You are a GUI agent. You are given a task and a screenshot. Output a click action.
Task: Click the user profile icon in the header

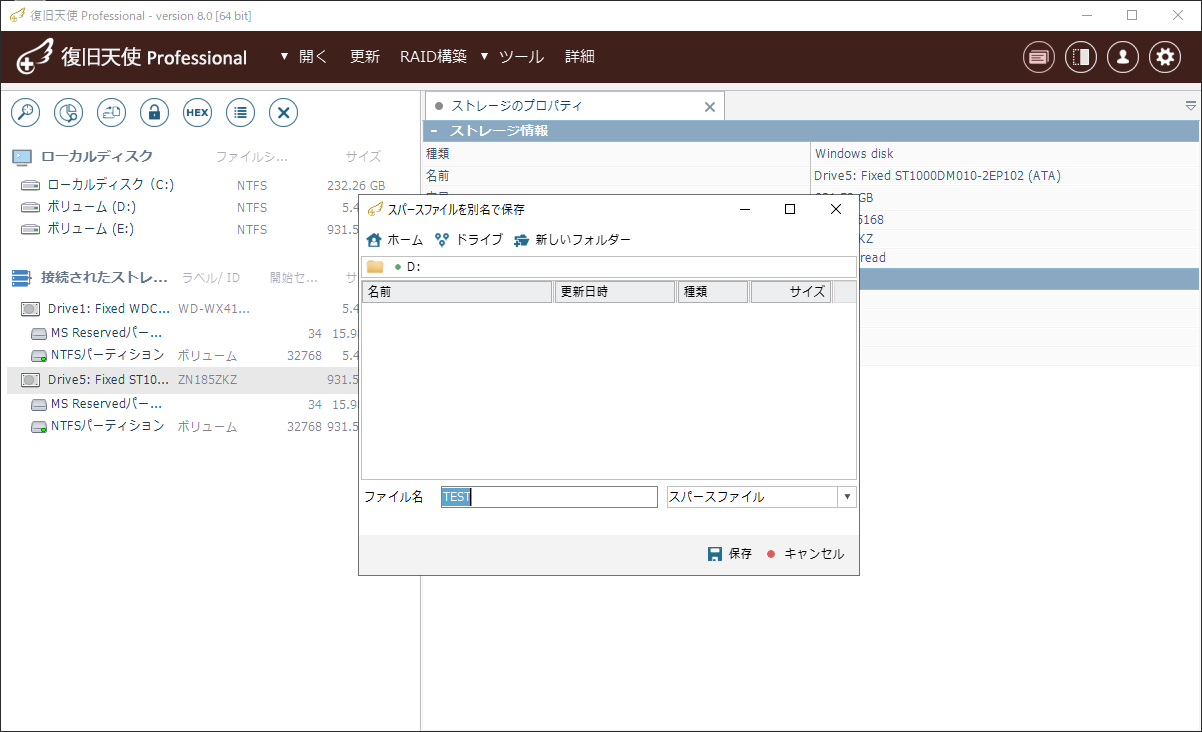[1123, 57]
